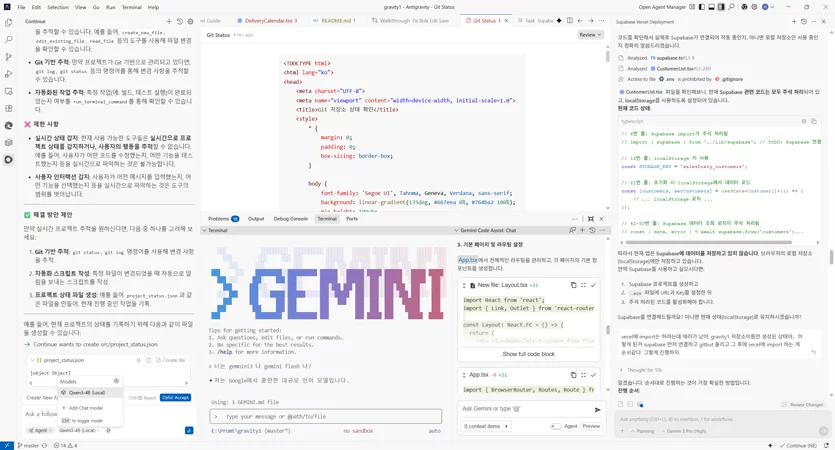Click the Gemini chat vertical scrollbar thumb
The image size is (835, 450).
coord(608,330)
